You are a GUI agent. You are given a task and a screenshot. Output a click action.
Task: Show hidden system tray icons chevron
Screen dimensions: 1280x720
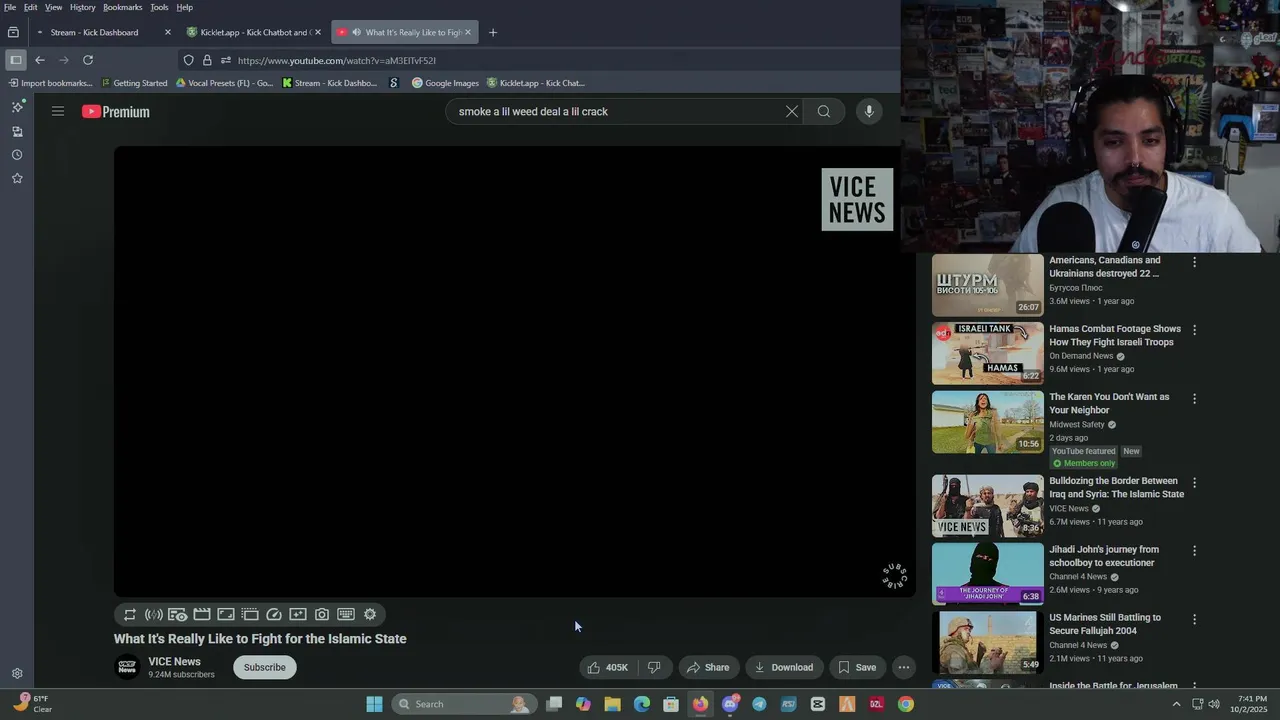pyautogui.click(x=1176, y=704)
